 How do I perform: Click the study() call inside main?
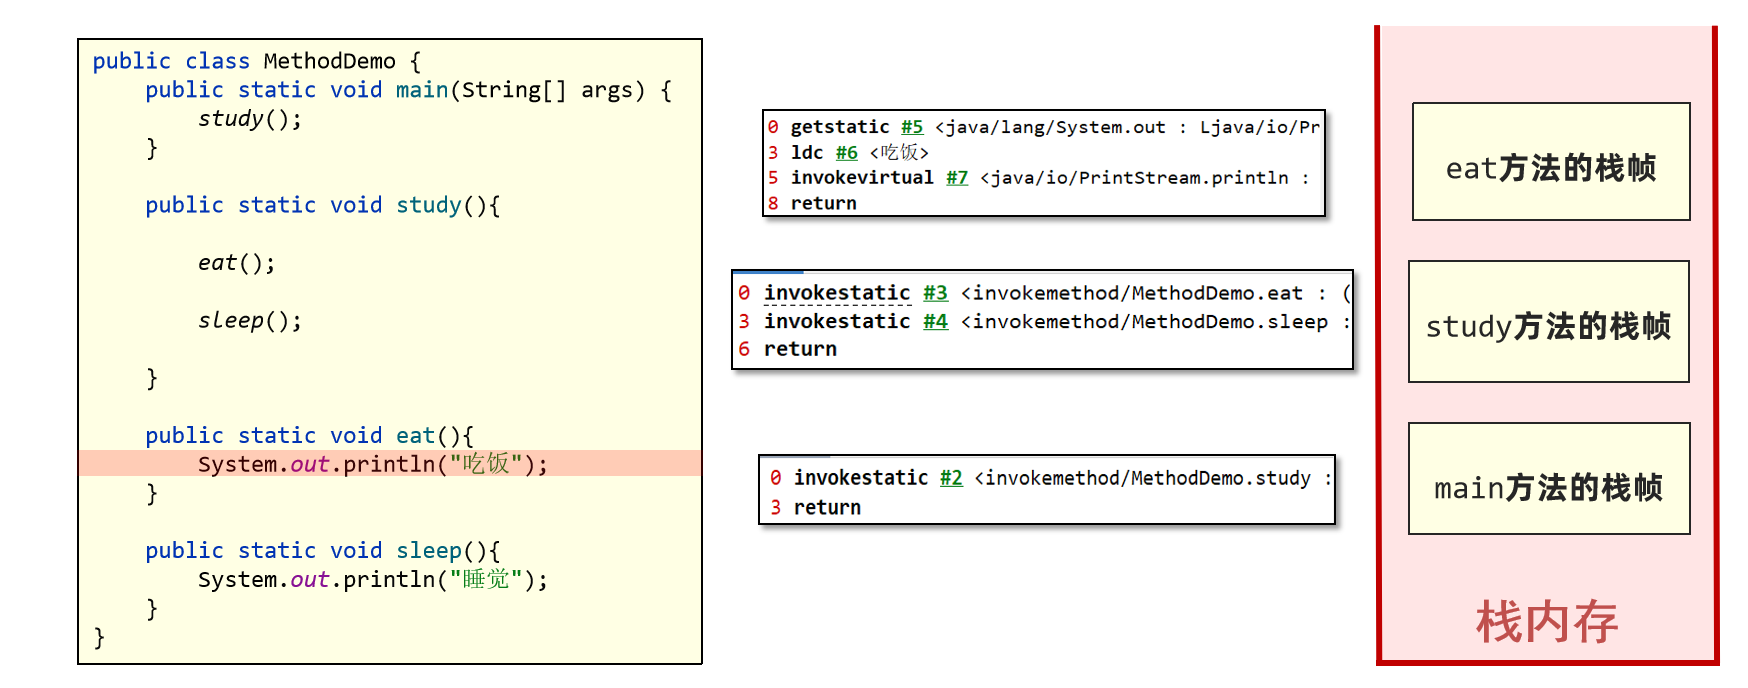point(249,119)
